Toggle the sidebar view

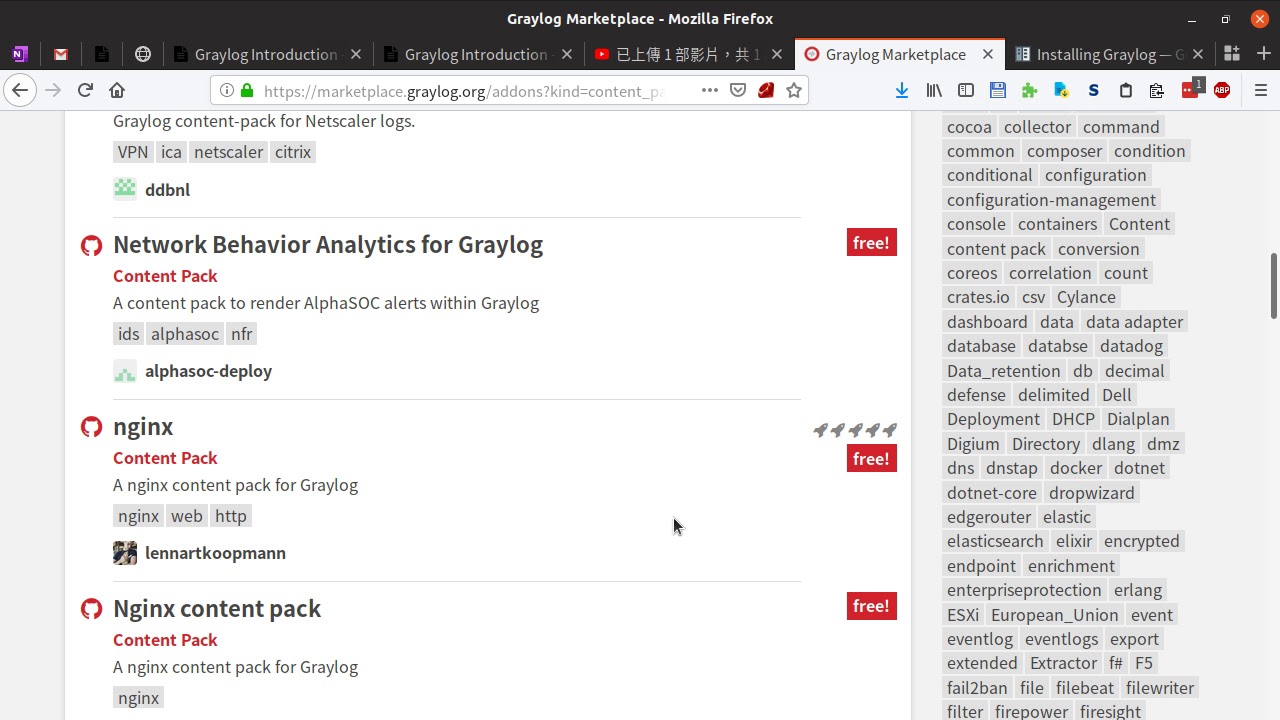click(x=966, y=90)
